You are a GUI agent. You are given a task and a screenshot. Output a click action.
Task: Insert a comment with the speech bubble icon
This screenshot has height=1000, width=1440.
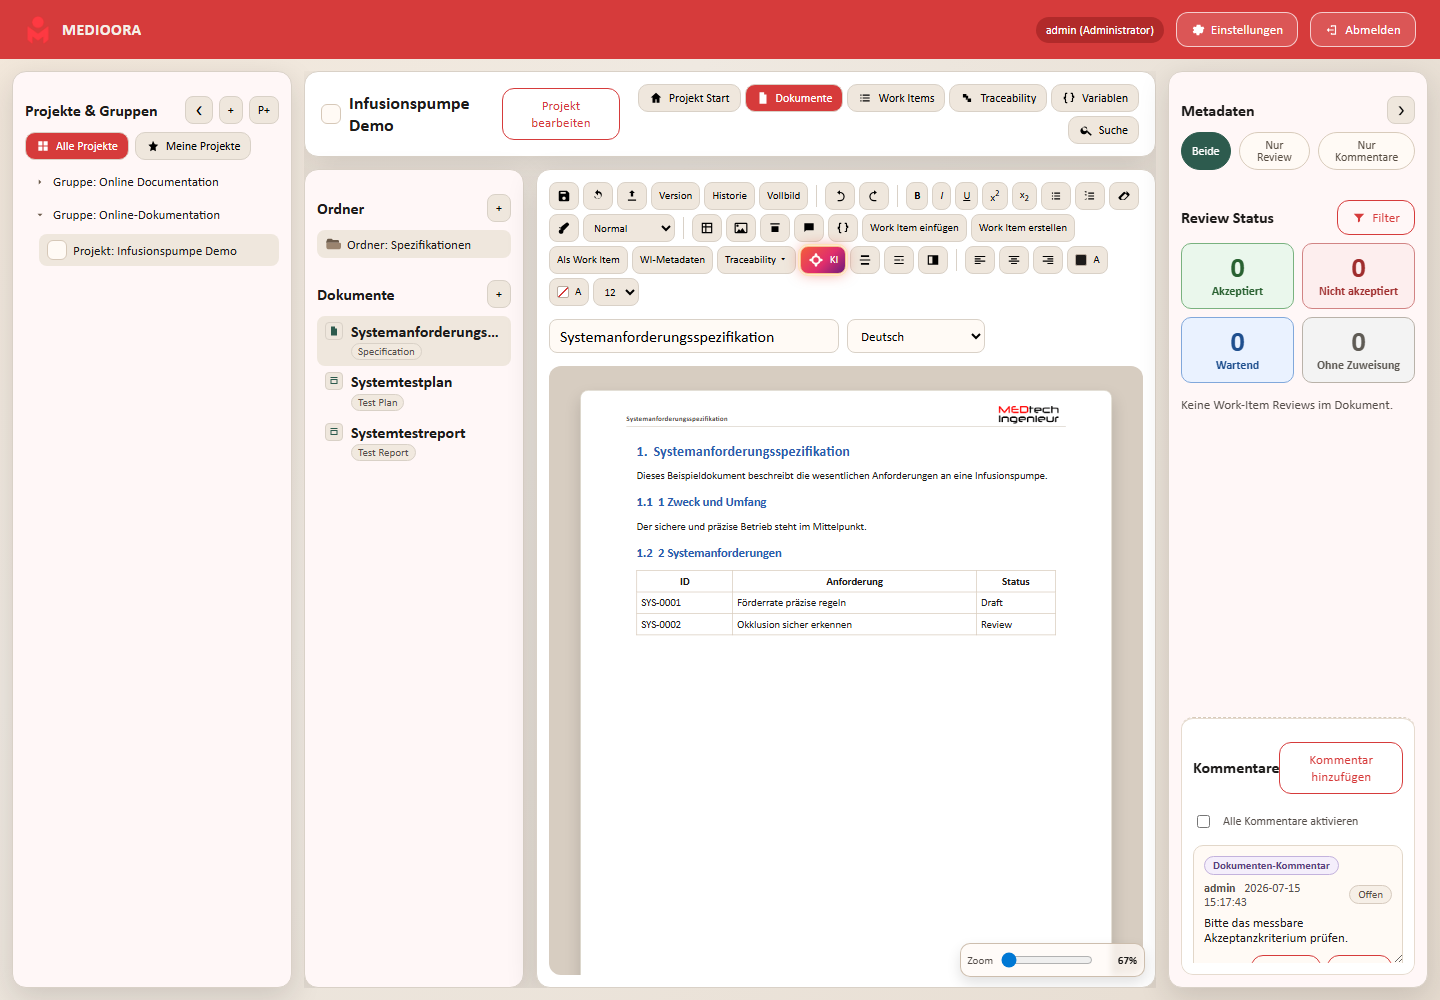click(x=809, y=228)
